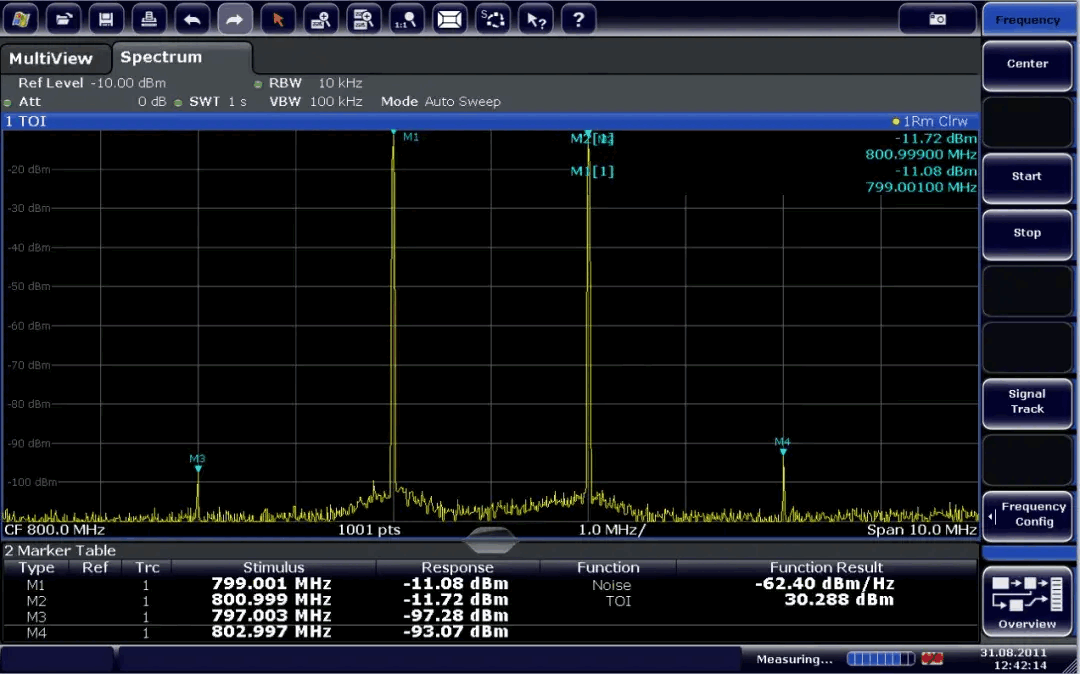
Task: Click the window splitter handle below diagram
Action: click(x=490, y=541)
